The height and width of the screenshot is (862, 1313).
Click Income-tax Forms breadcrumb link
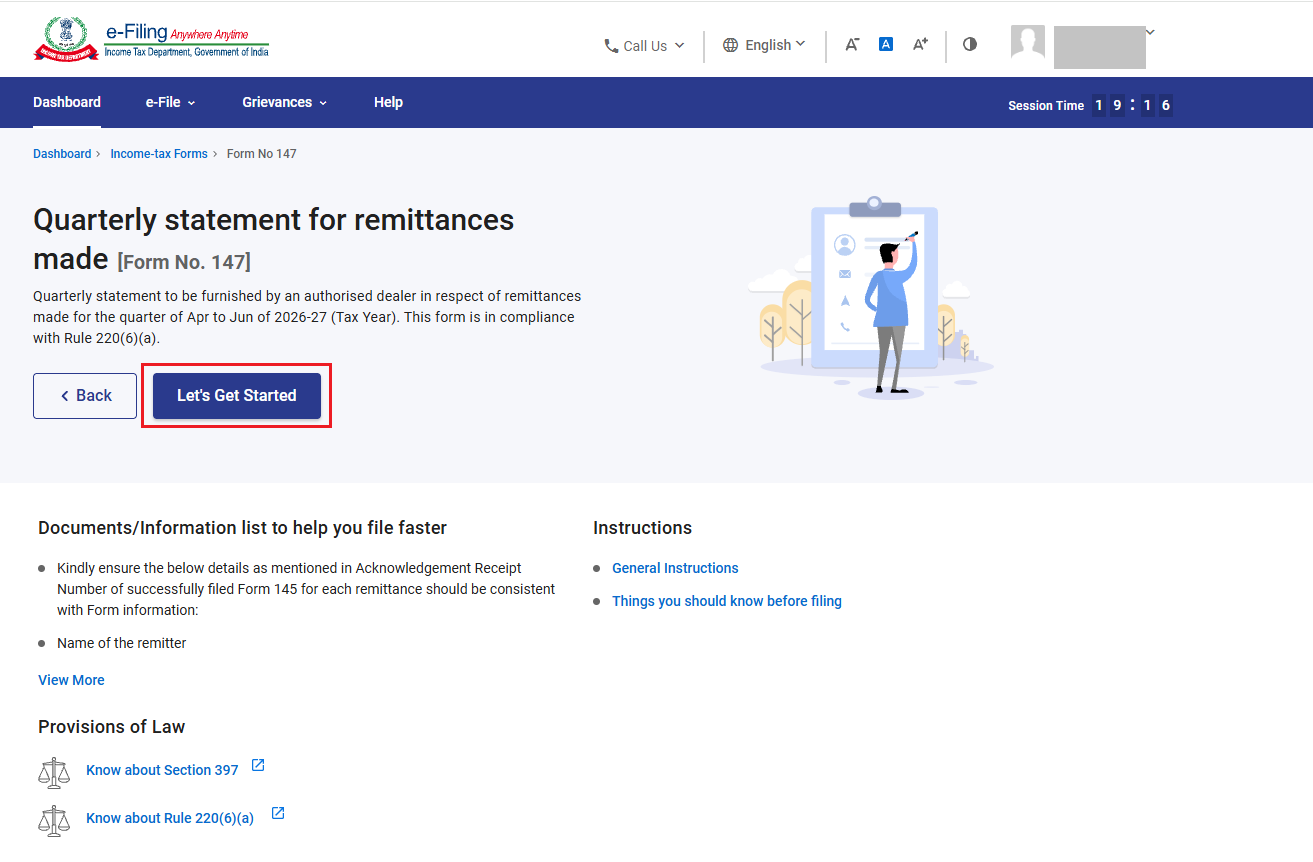pos(159,154)
